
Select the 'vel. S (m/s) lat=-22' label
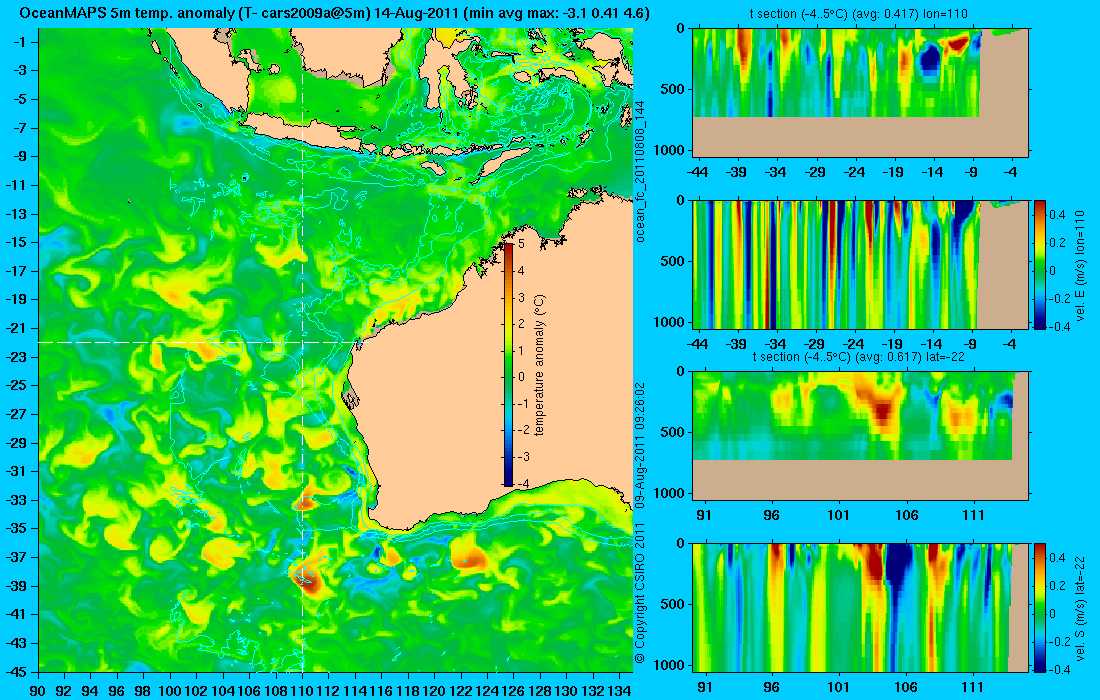pyautogui.click(x=1080, y=608)
